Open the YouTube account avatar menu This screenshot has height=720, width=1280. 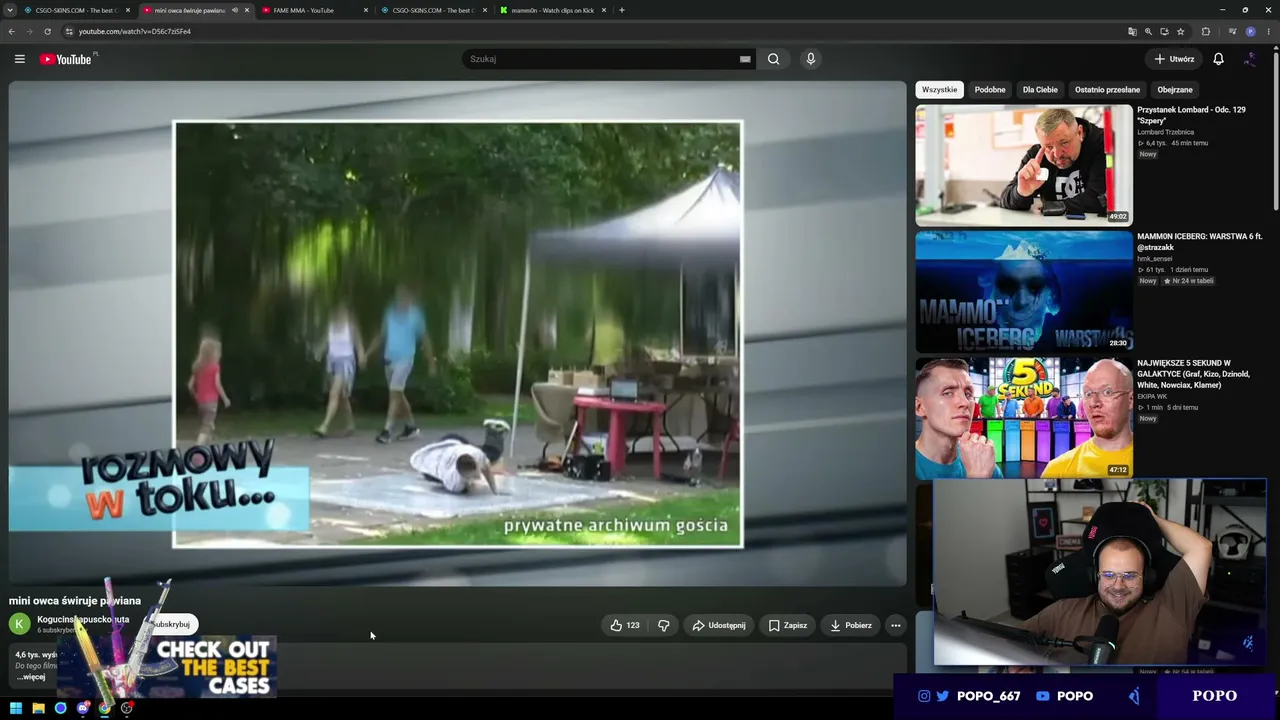[x=1250, y=59]
